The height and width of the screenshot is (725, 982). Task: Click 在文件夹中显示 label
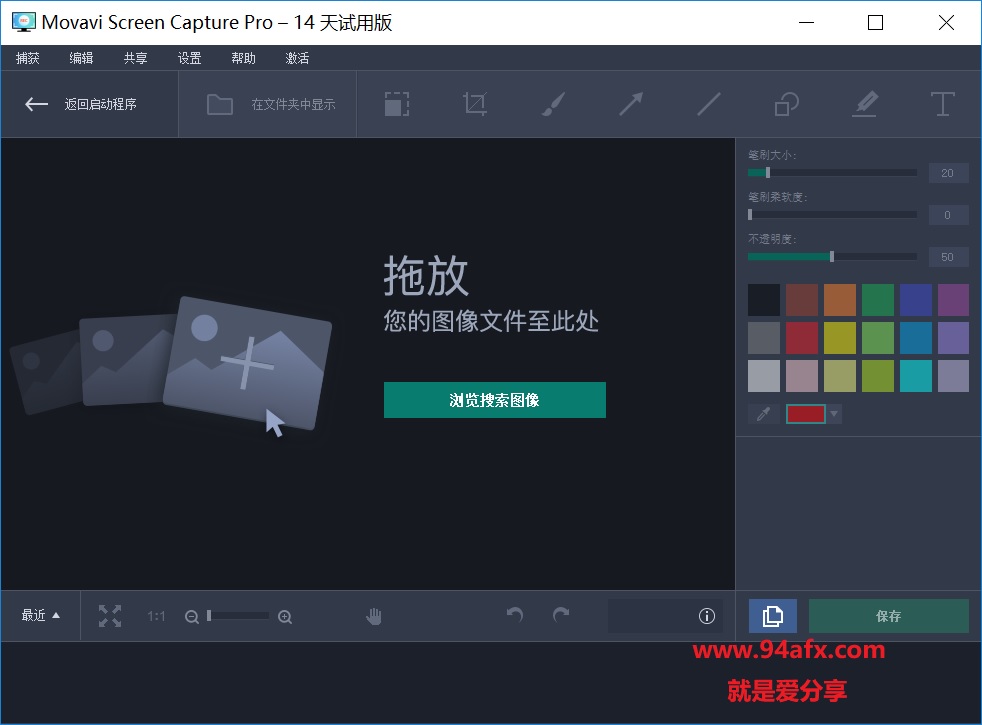point(293,104)
